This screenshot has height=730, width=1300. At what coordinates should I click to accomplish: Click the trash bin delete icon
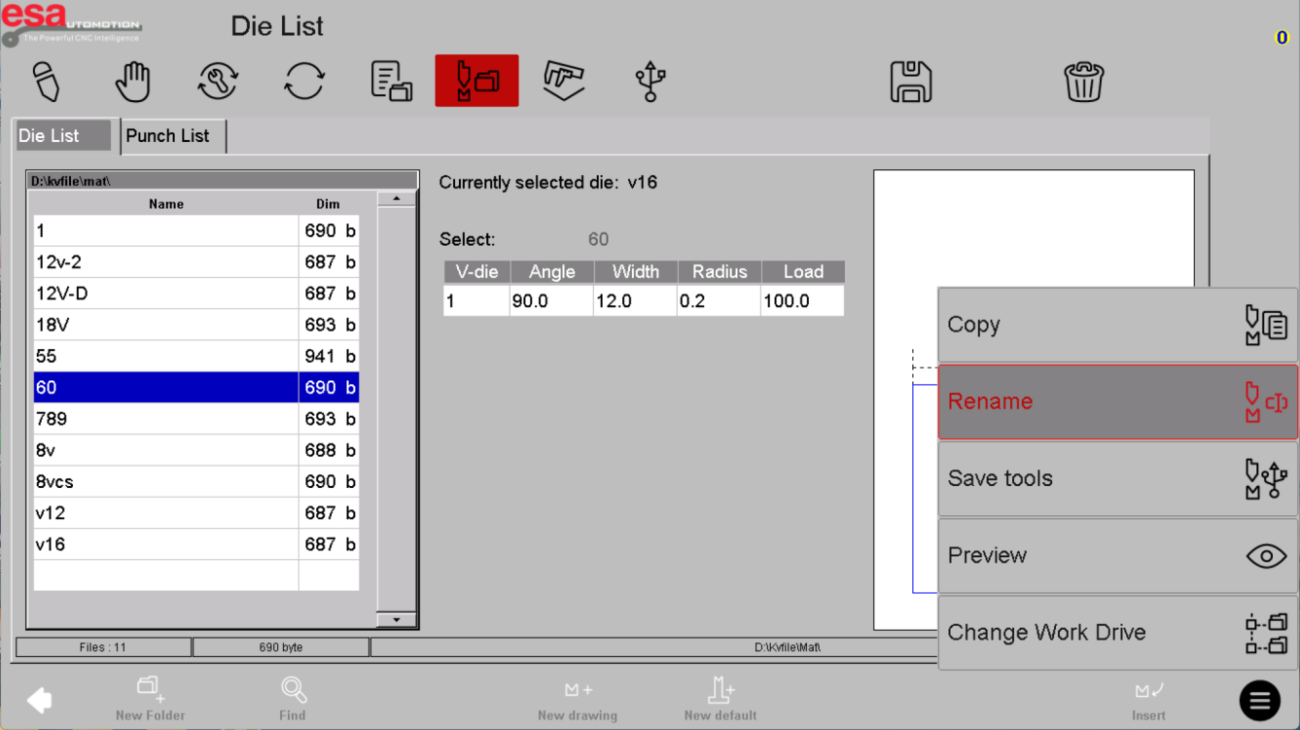click(1083, 82)
